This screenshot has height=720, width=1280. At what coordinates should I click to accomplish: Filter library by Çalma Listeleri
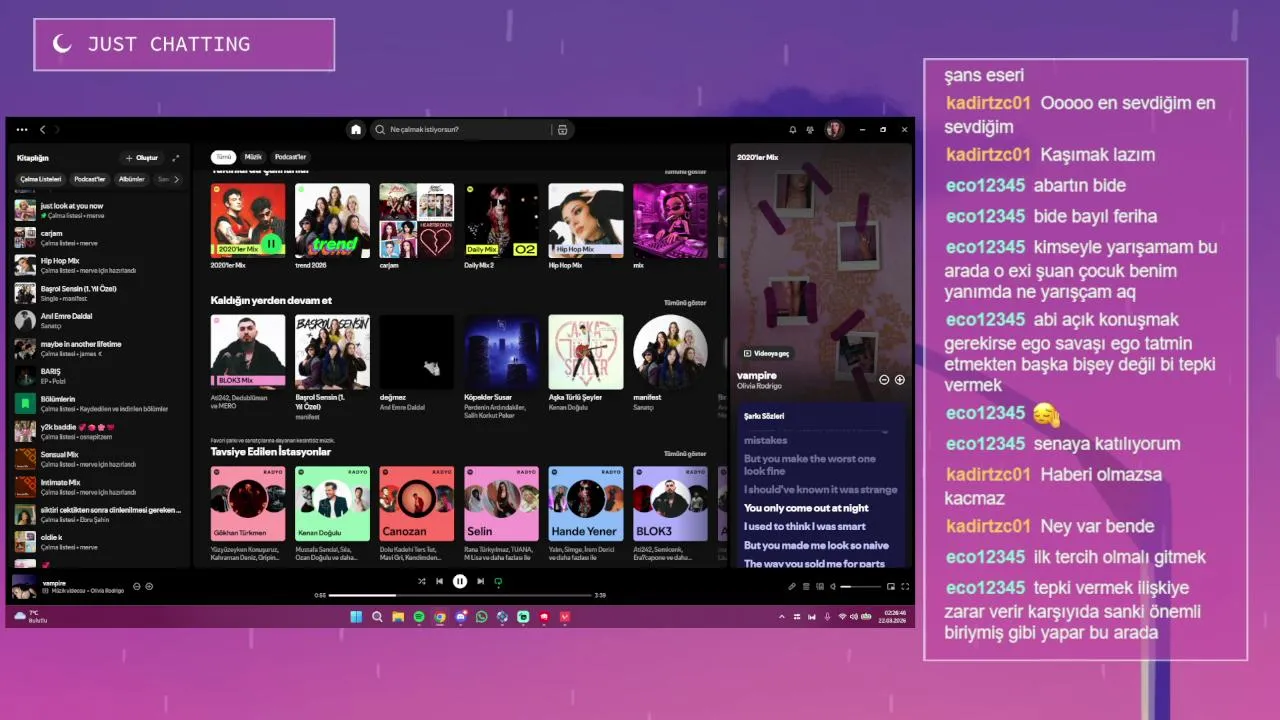(x=41, y=179)
